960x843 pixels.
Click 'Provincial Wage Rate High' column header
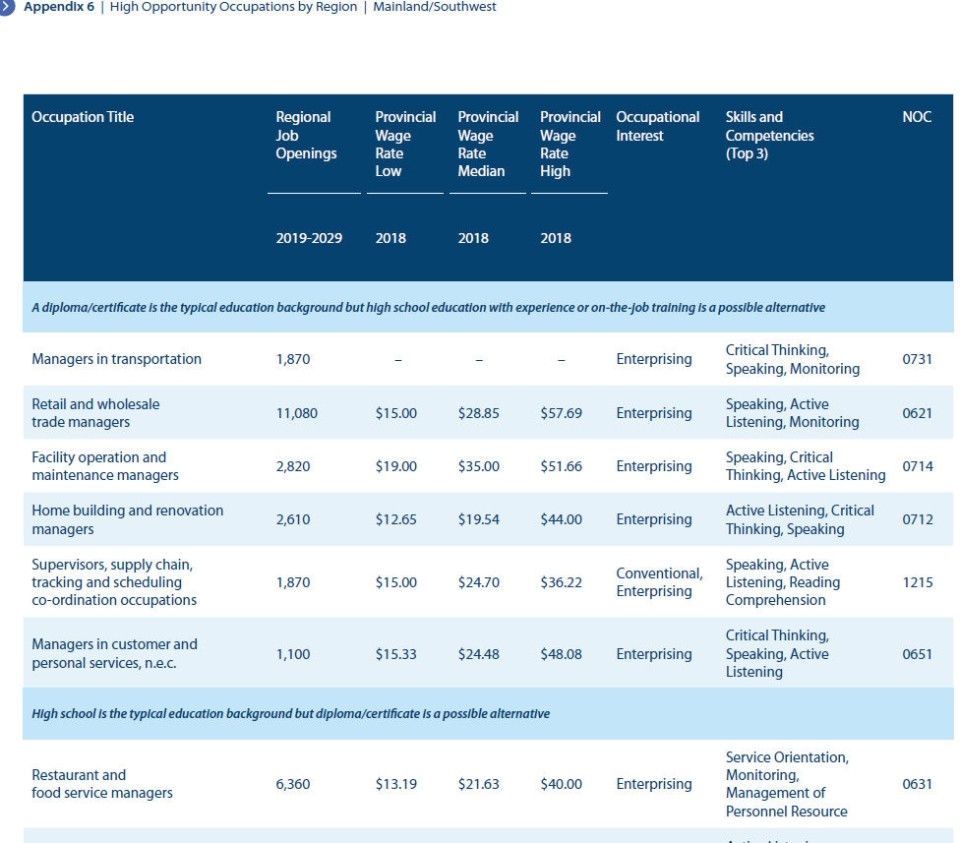tap(570, 144)
